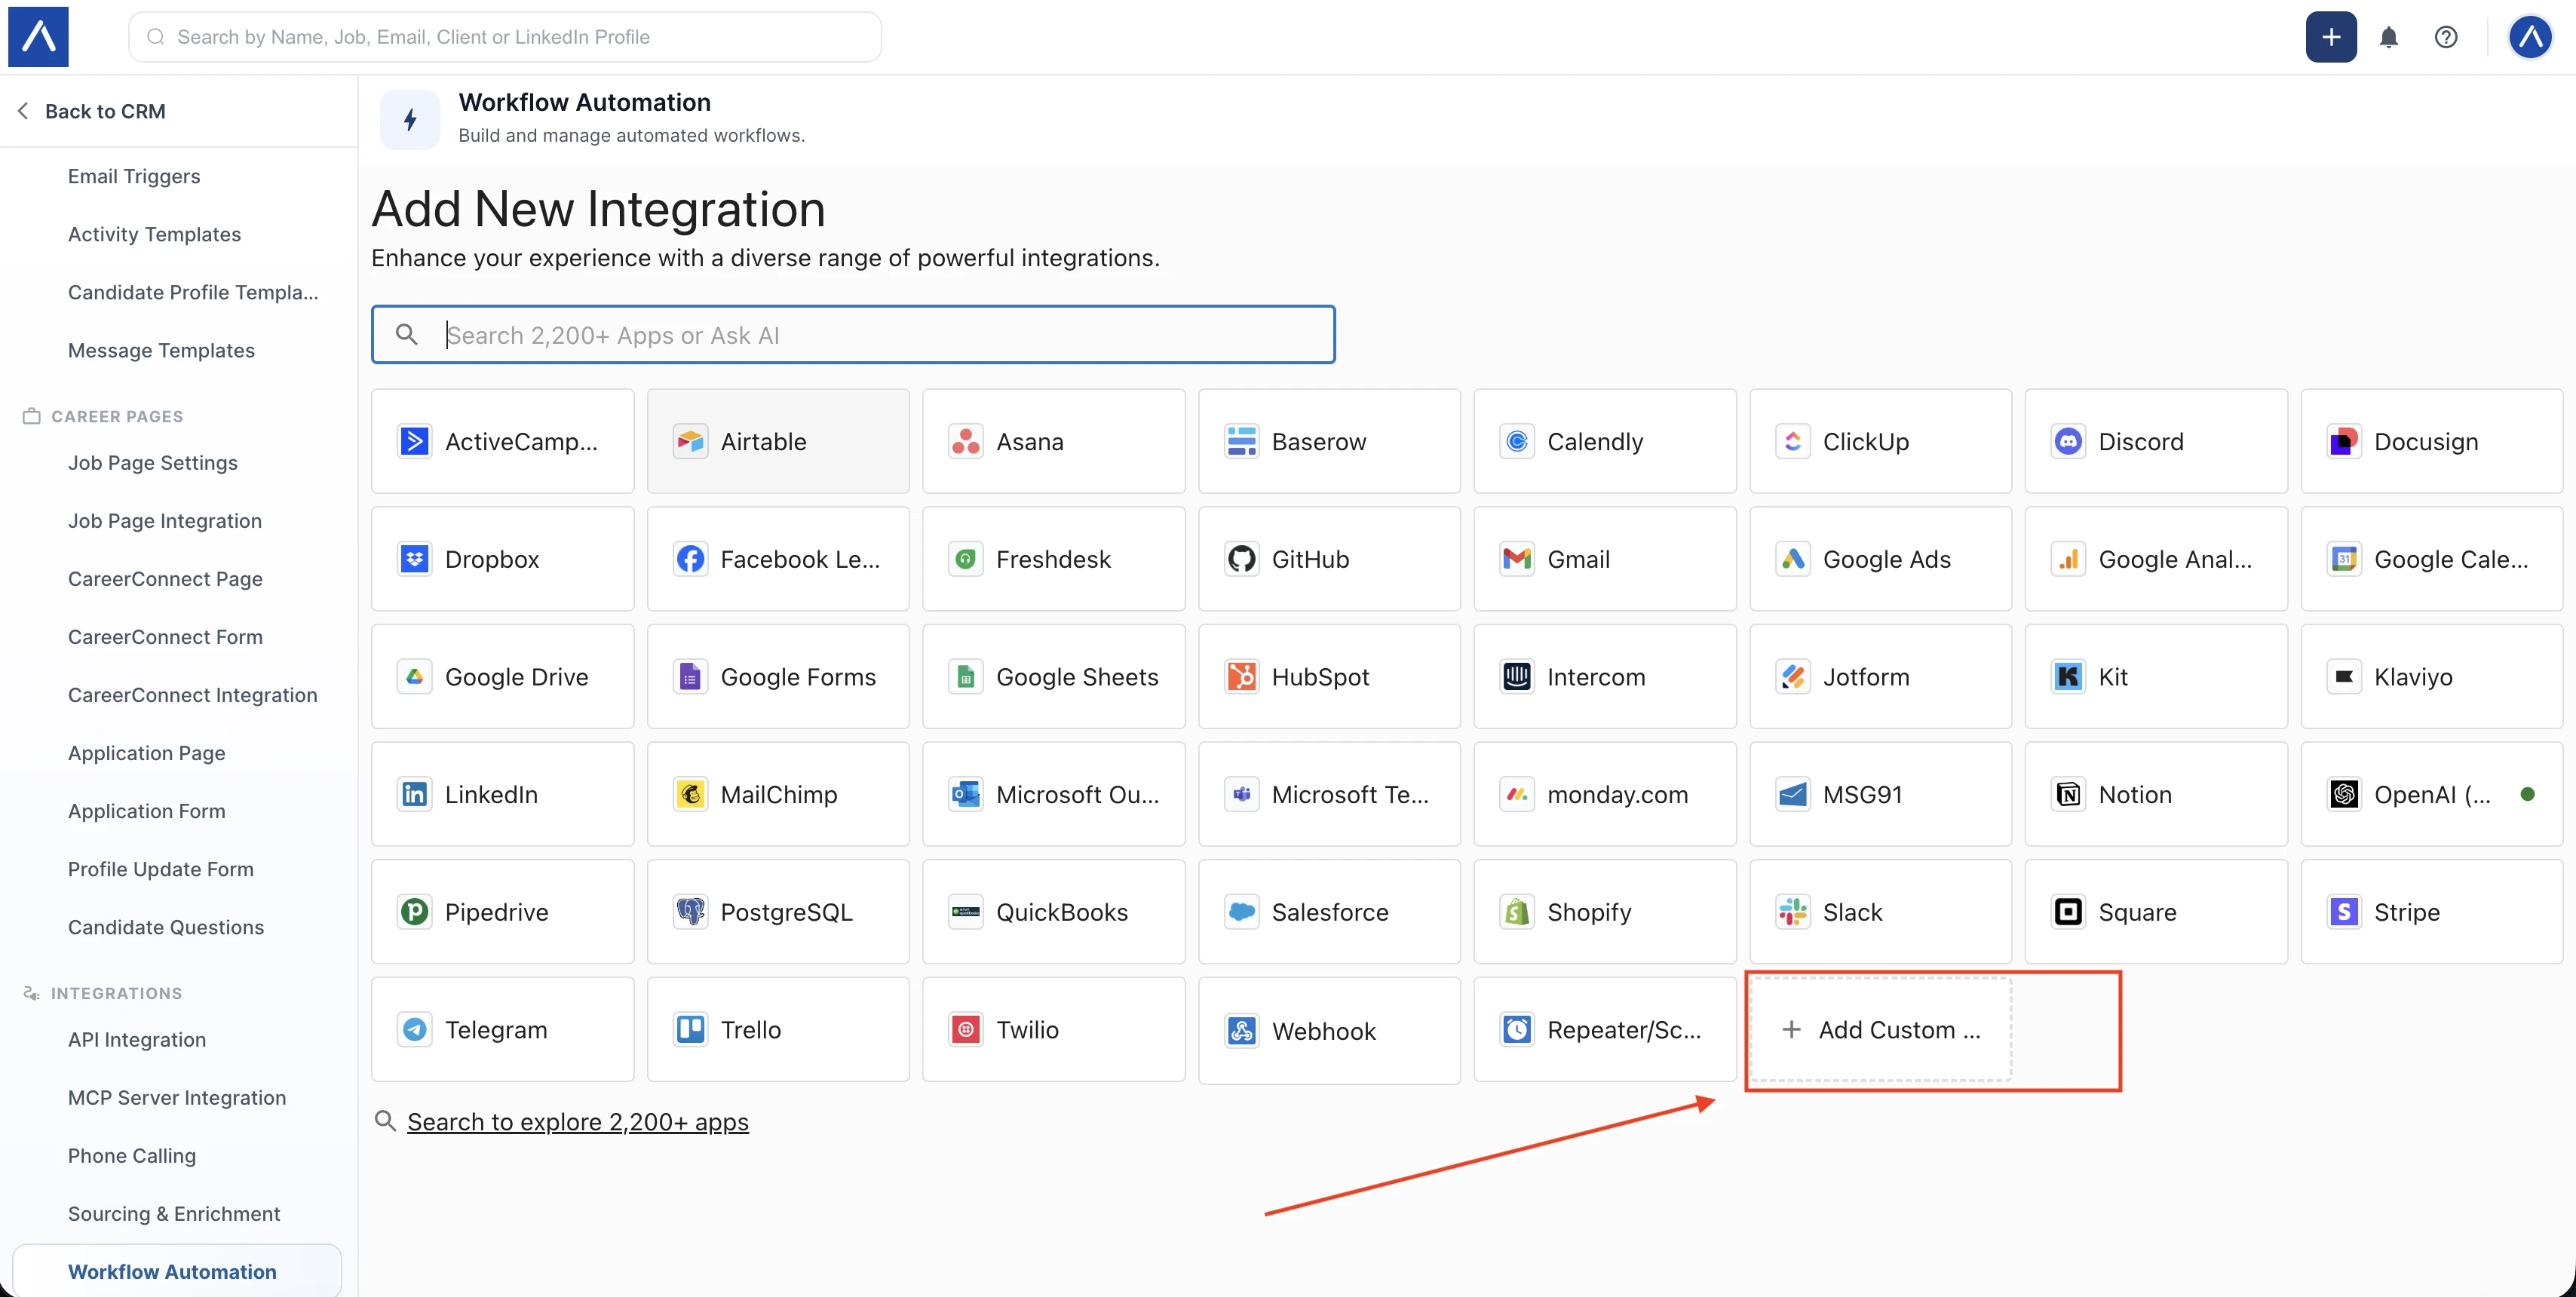The width and height of the screenshot is (2576, 1297).
Task: Select the MailChimp integration
Action: click(x=778, y=794)
